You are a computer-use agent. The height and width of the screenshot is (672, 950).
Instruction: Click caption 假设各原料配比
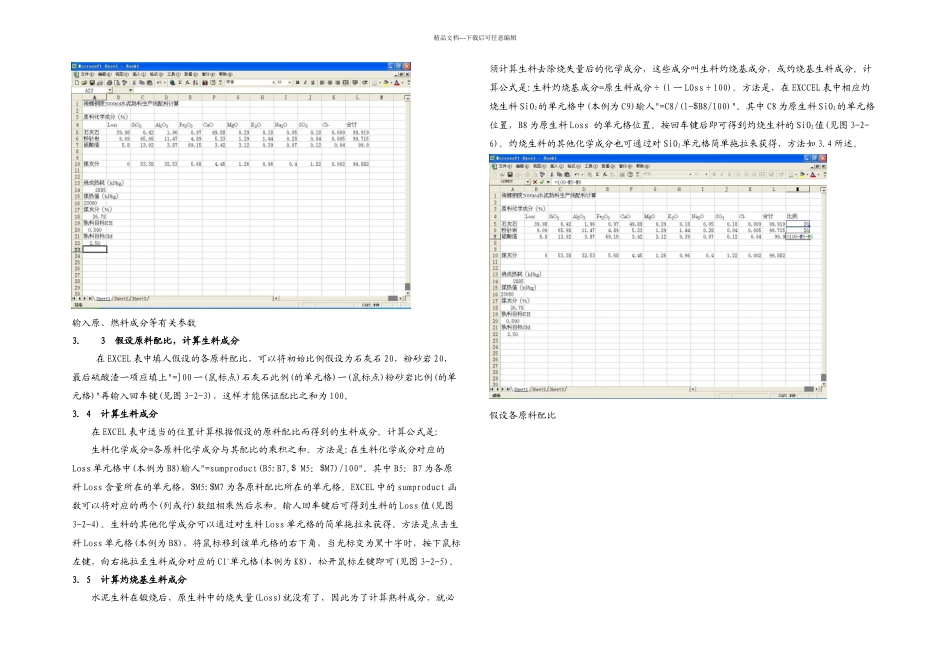[522, 415]
